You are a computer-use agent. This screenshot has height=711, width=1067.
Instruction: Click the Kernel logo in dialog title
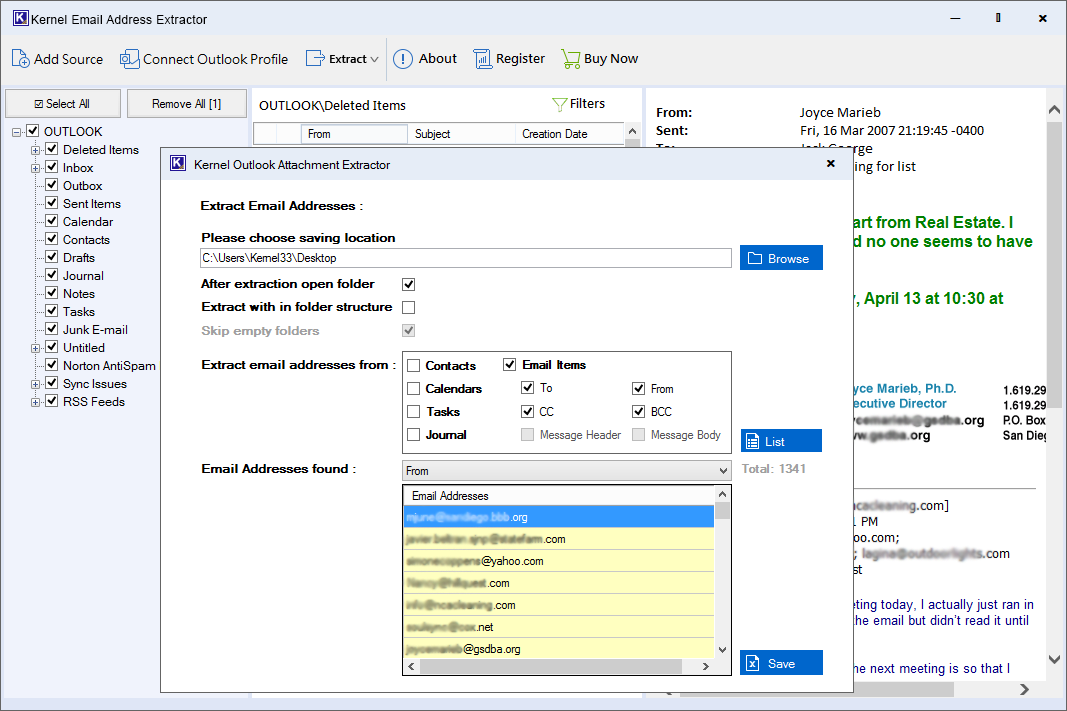(x=178, y=163)
